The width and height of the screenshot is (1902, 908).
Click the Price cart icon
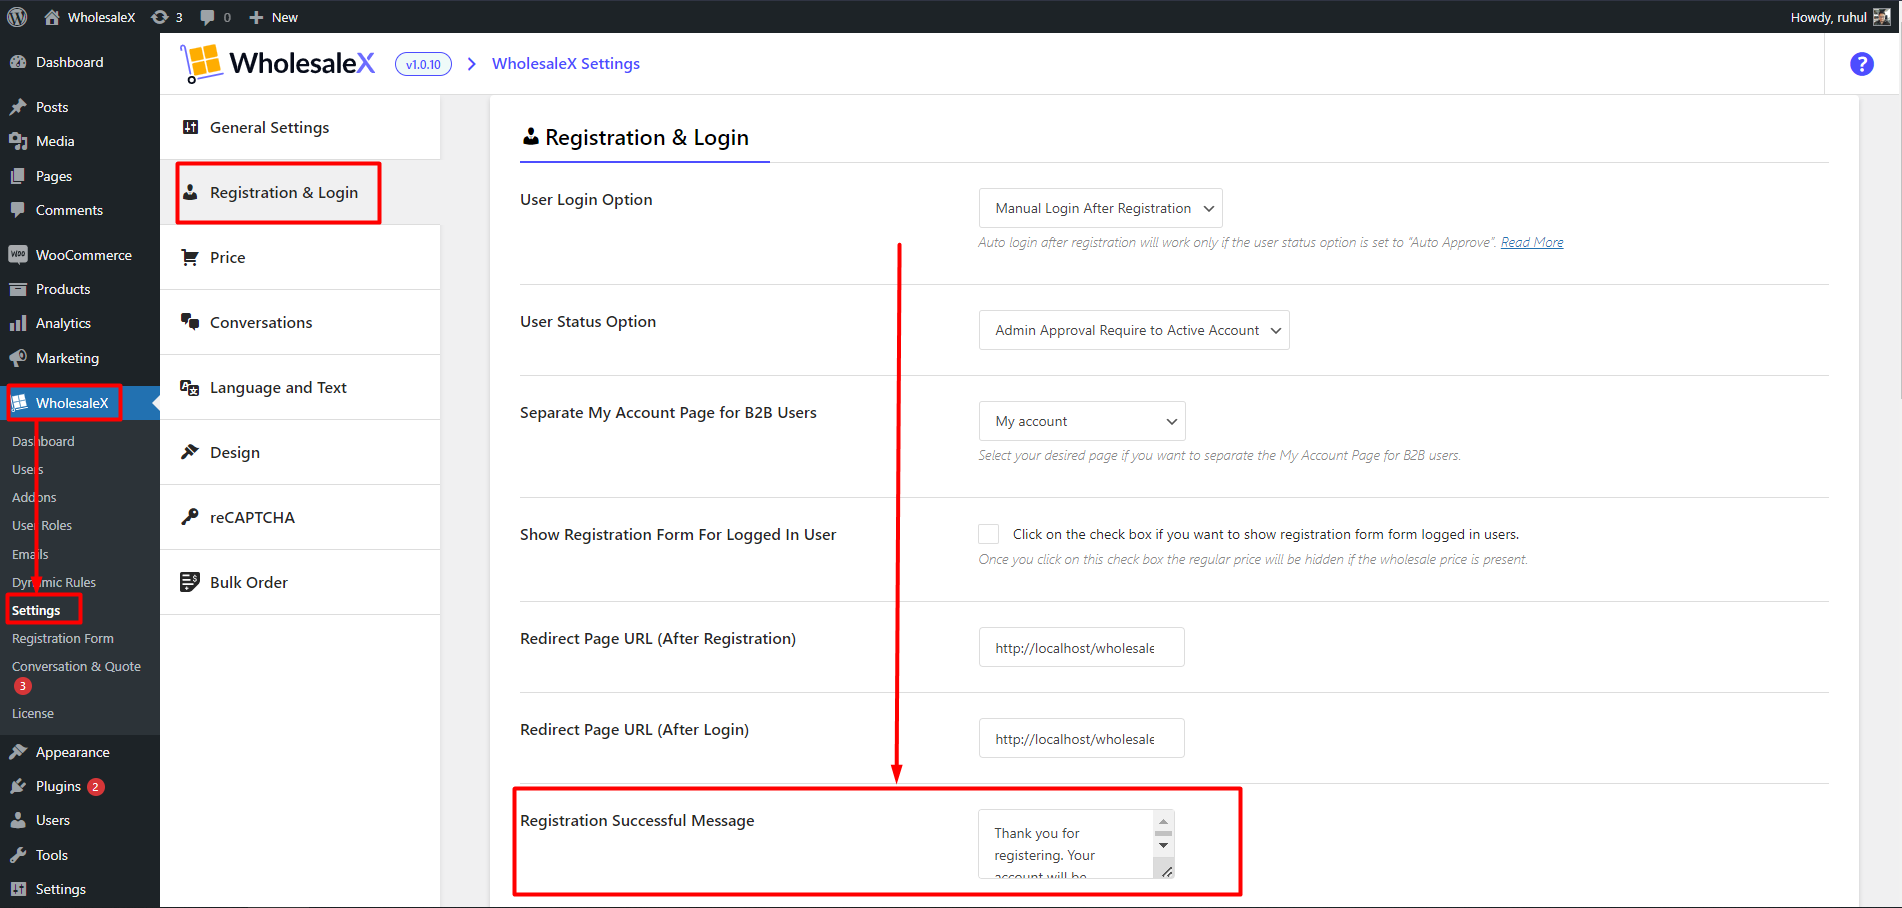tap(189, 257)
